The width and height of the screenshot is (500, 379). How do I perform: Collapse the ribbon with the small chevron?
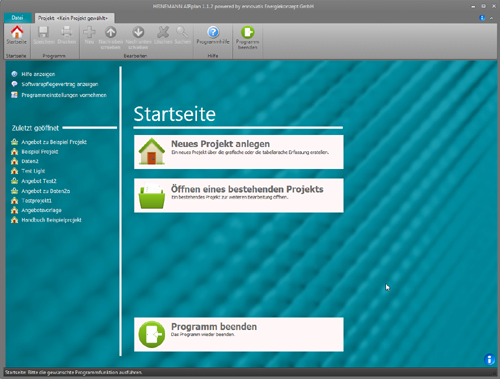491,18
